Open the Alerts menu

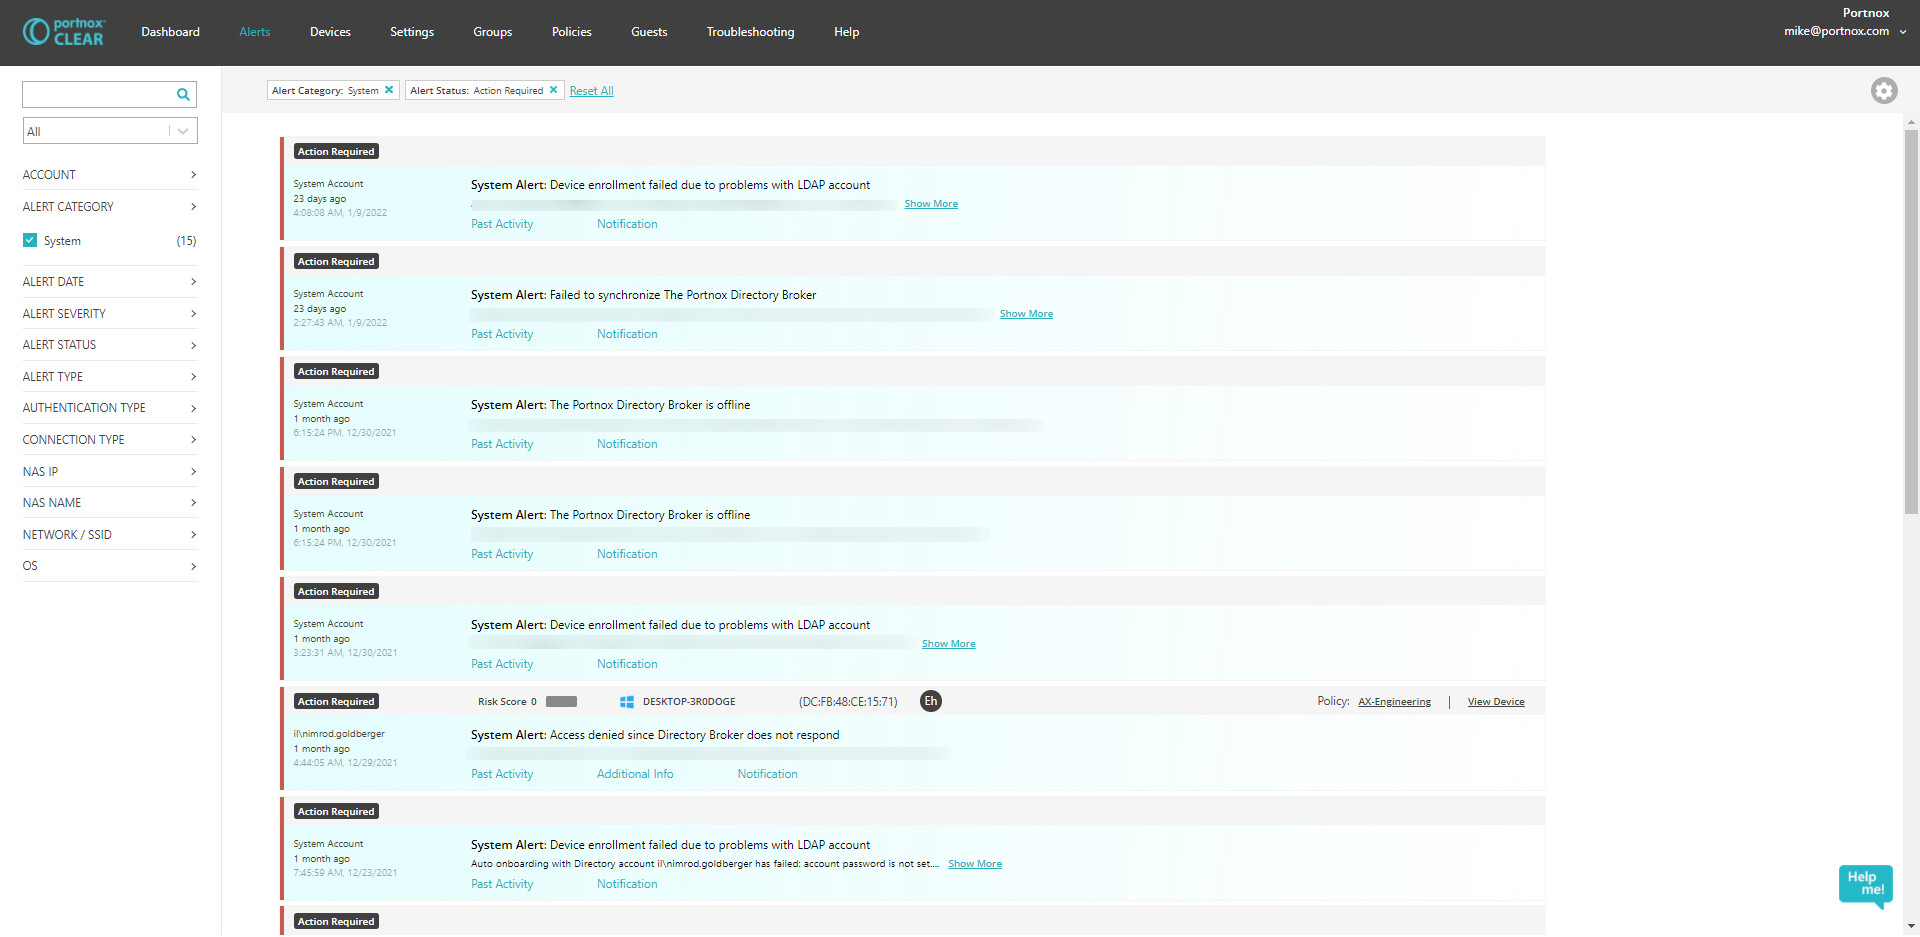pyautogui.click(x=255, y=32)
